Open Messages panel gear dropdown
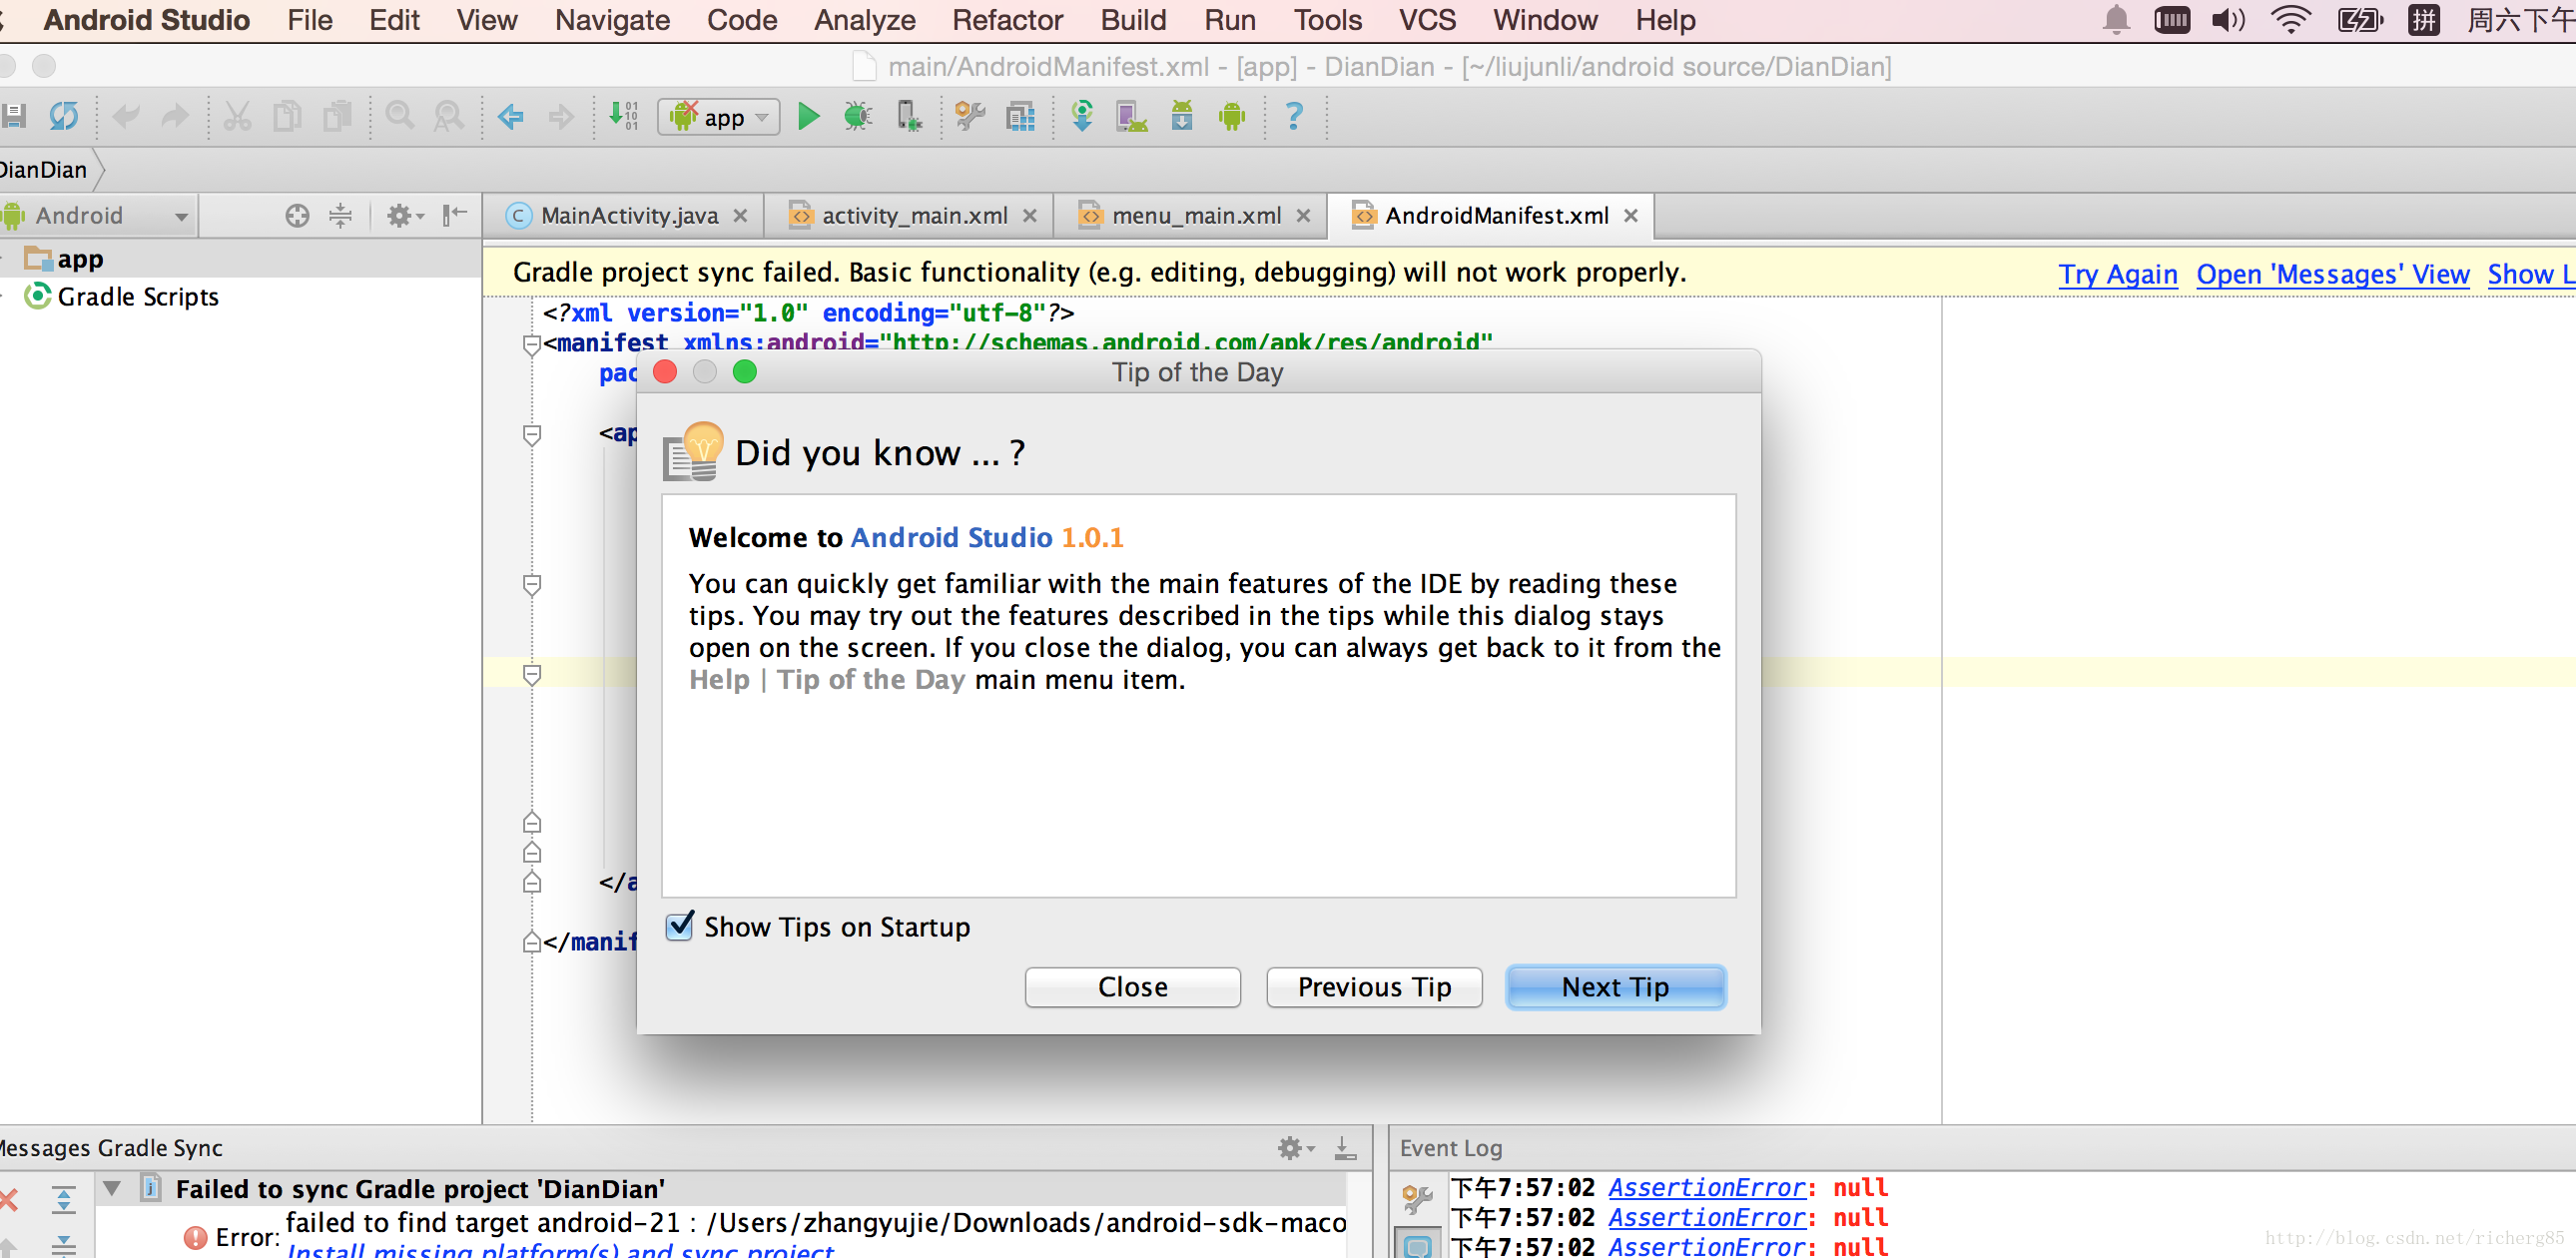Viewport: 2576px width, 1258px height. click(x=1297, y=1148)
